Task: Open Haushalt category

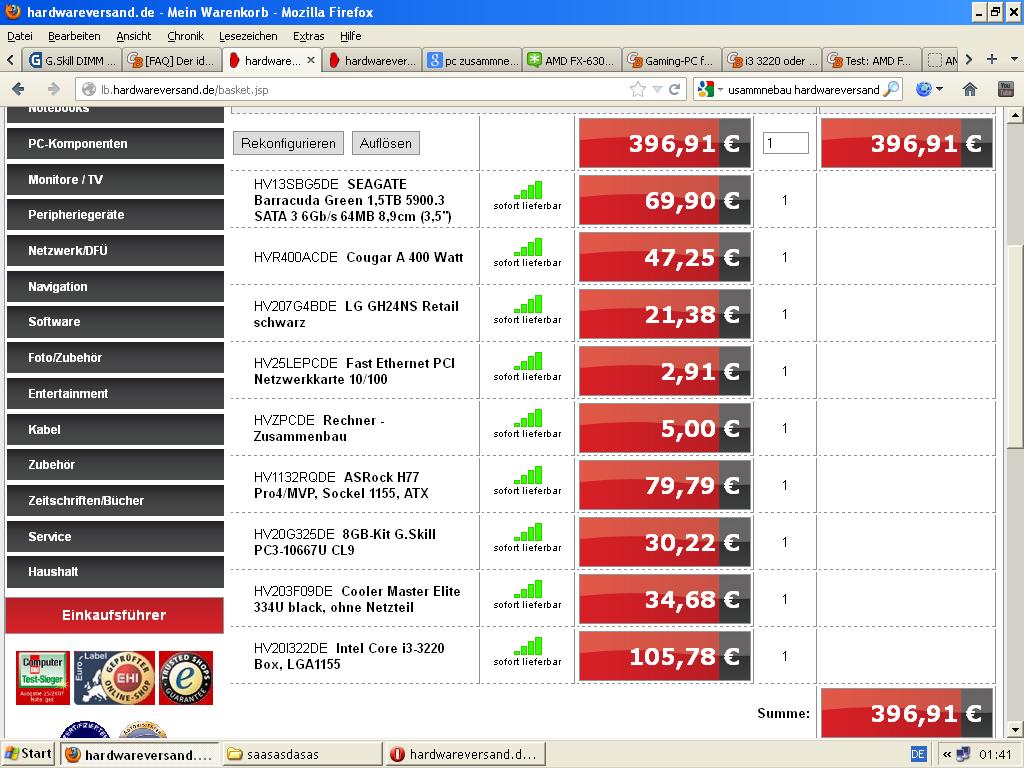Action: point(115,572)
